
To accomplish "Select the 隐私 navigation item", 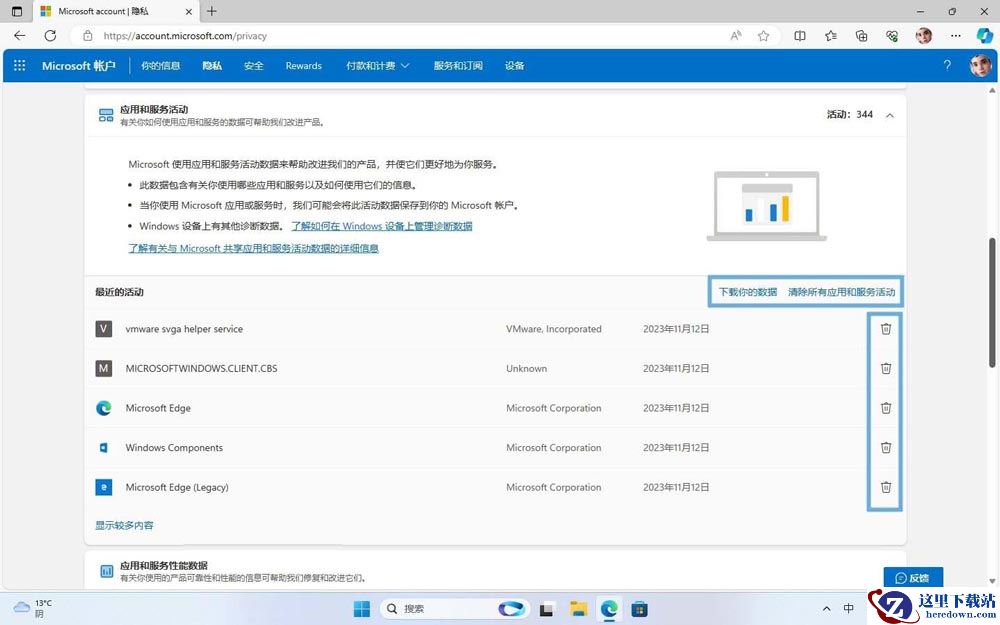I will click(x=212, y=66).
